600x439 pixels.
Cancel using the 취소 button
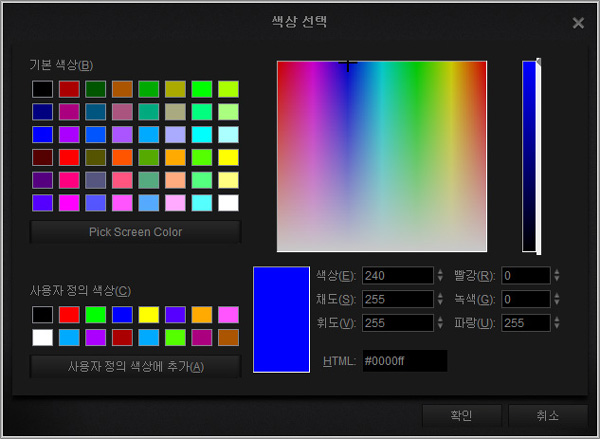coord(547,415)
